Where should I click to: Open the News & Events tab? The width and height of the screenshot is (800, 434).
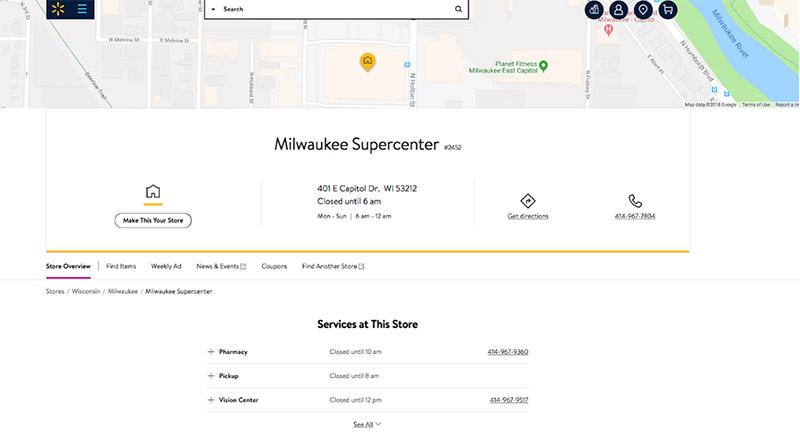tap(221, 266)
